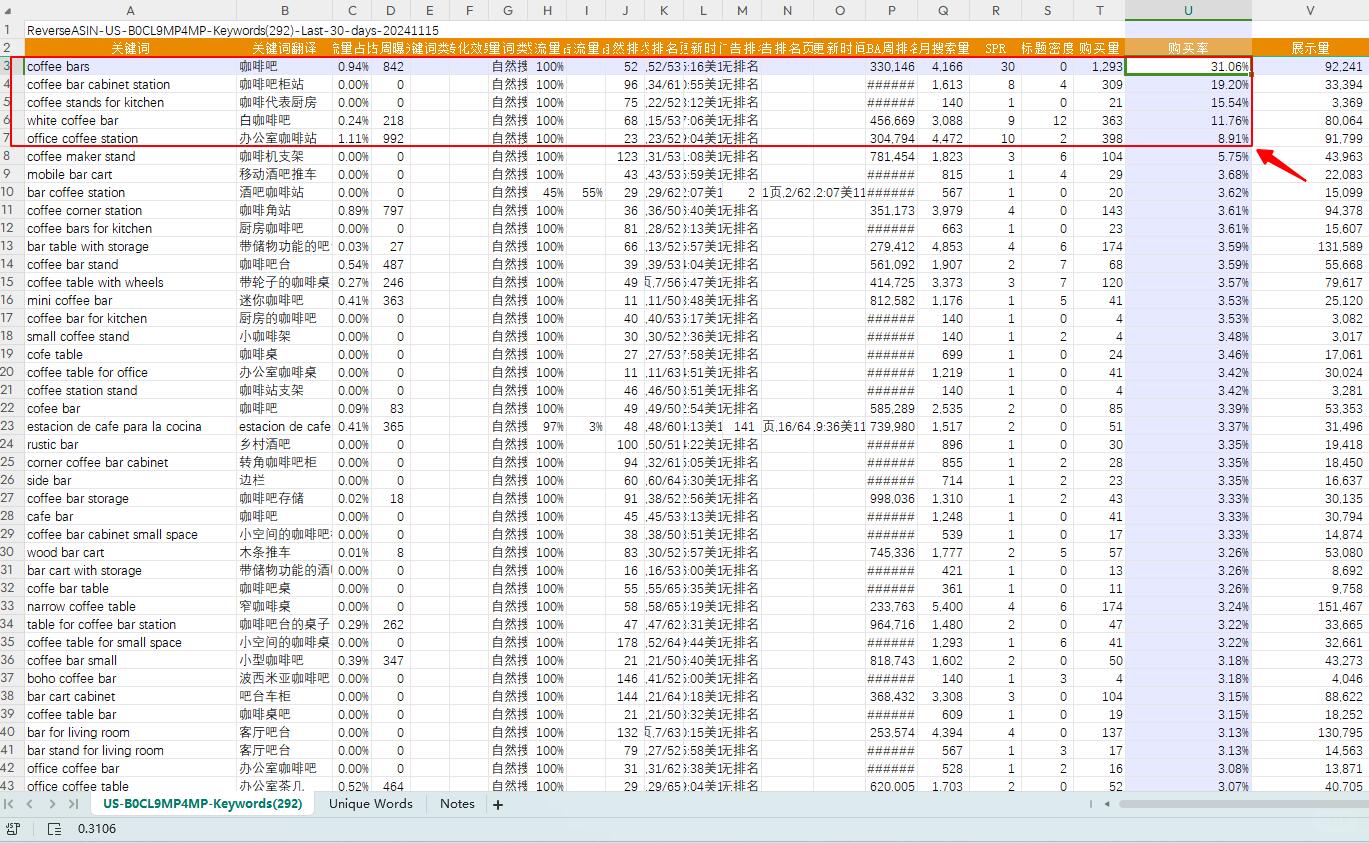The width and height of the screenshot is (1369, 843).
Task: Select the 151,467 impressions cell
Action: (1310, 606)
